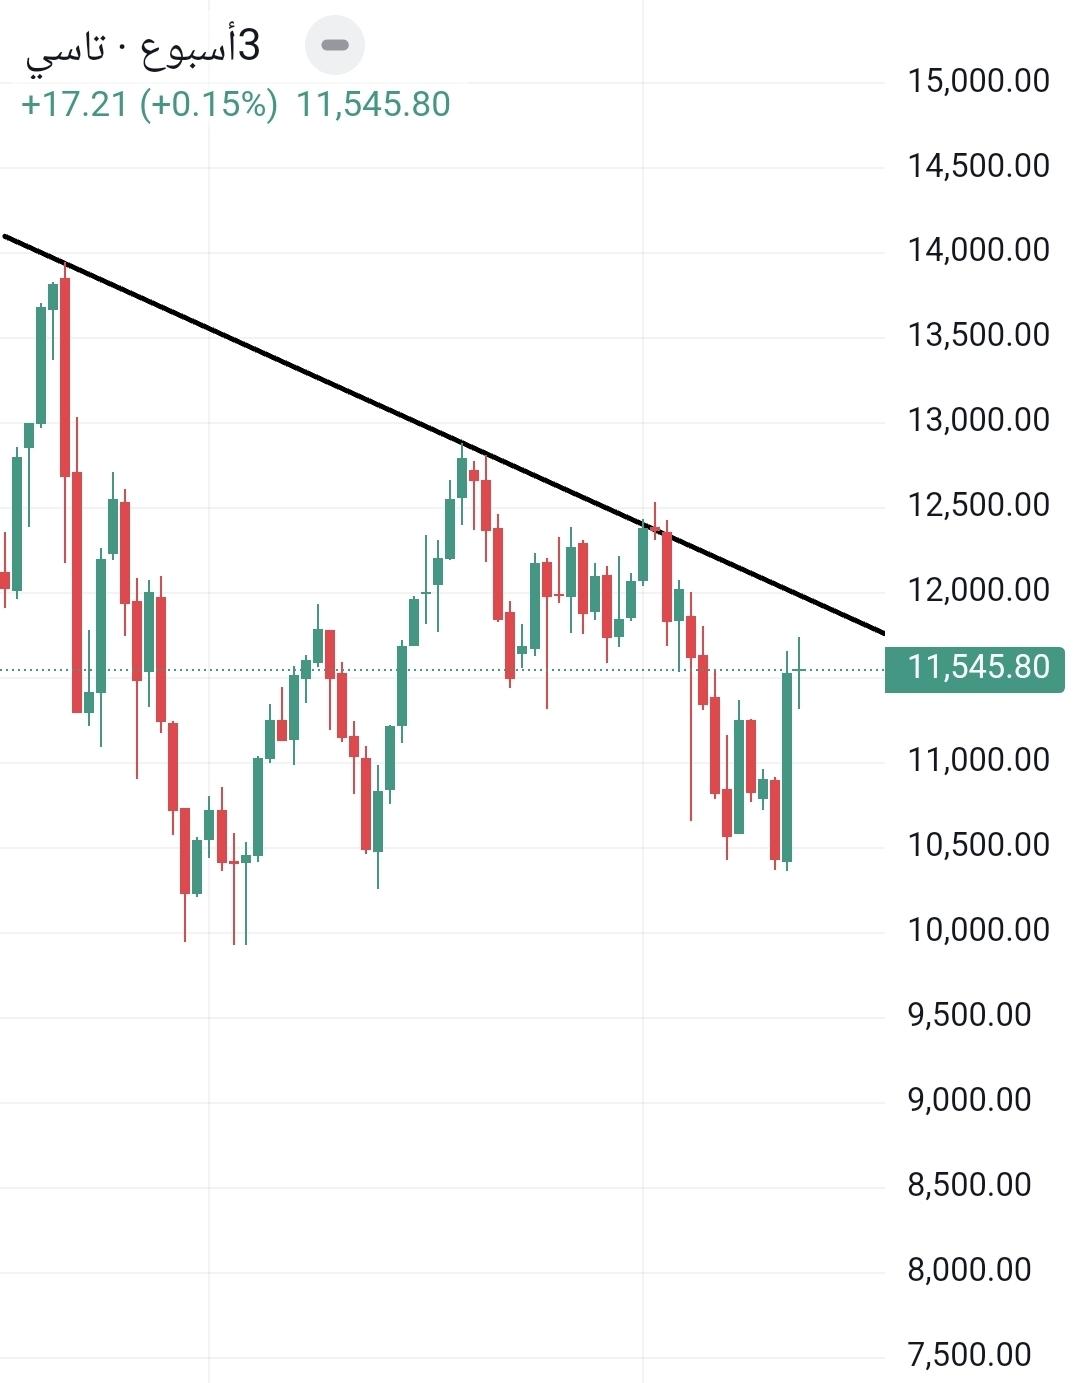Click the 15,000.00 price axis label
1080x1383 pixels.
(x=978, y=80)
